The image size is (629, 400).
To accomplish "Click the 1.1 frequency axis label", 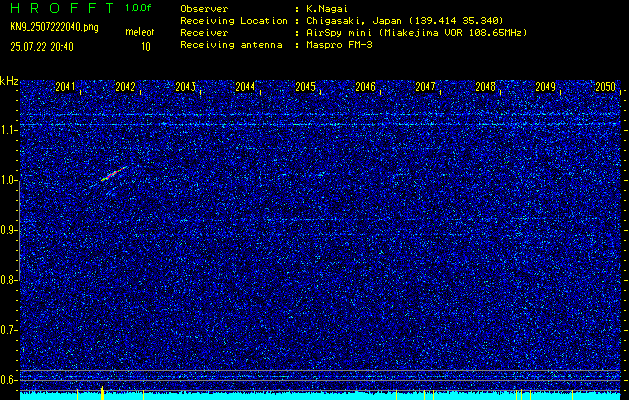I will [x=8, y=130].
